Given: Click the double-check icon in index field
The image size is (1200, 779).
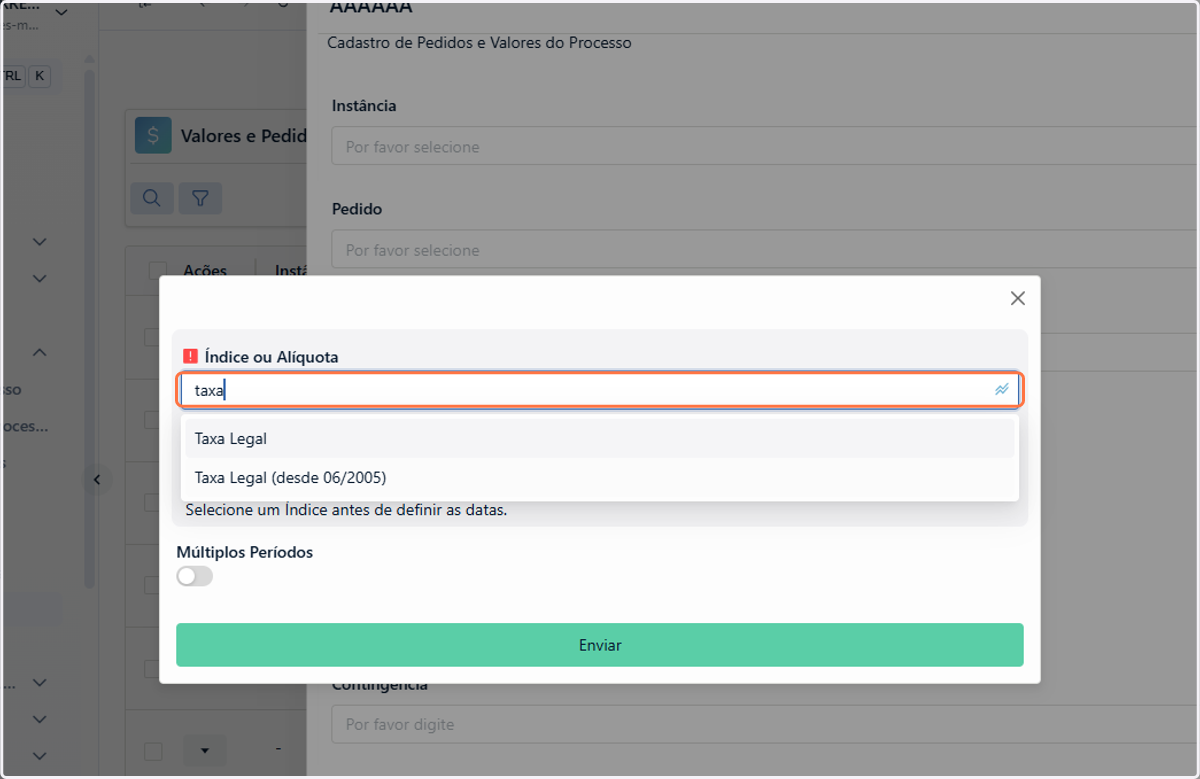Looking at the screenshot, I should coord(1001,390).
